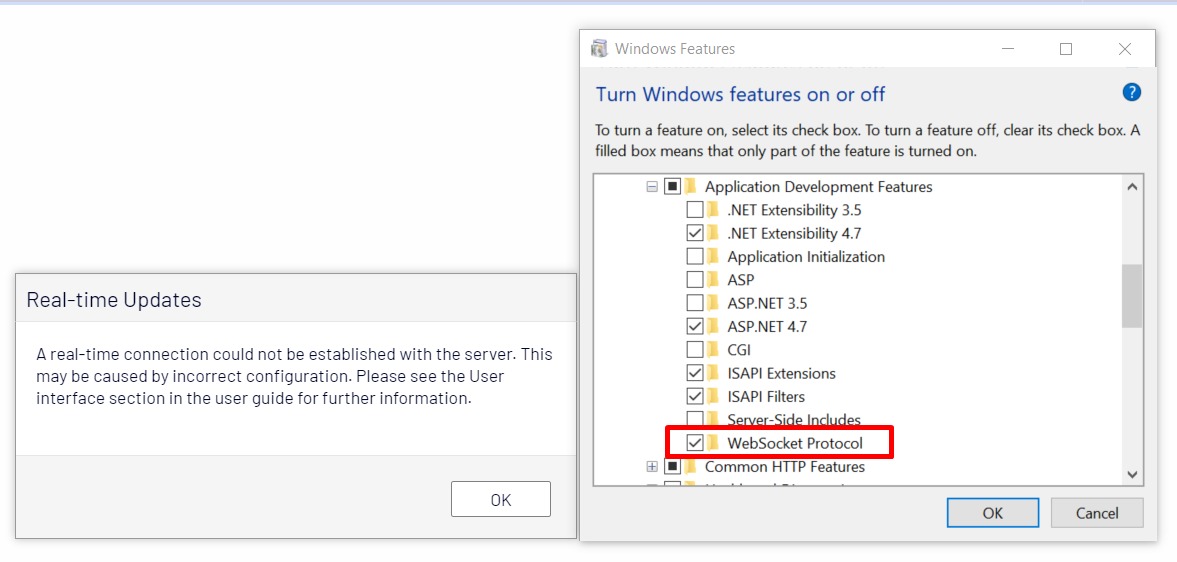Click the ISAPI Filters folder icon
The image size is (1177, 562).
pyautogui.click(x=714, y=397)
